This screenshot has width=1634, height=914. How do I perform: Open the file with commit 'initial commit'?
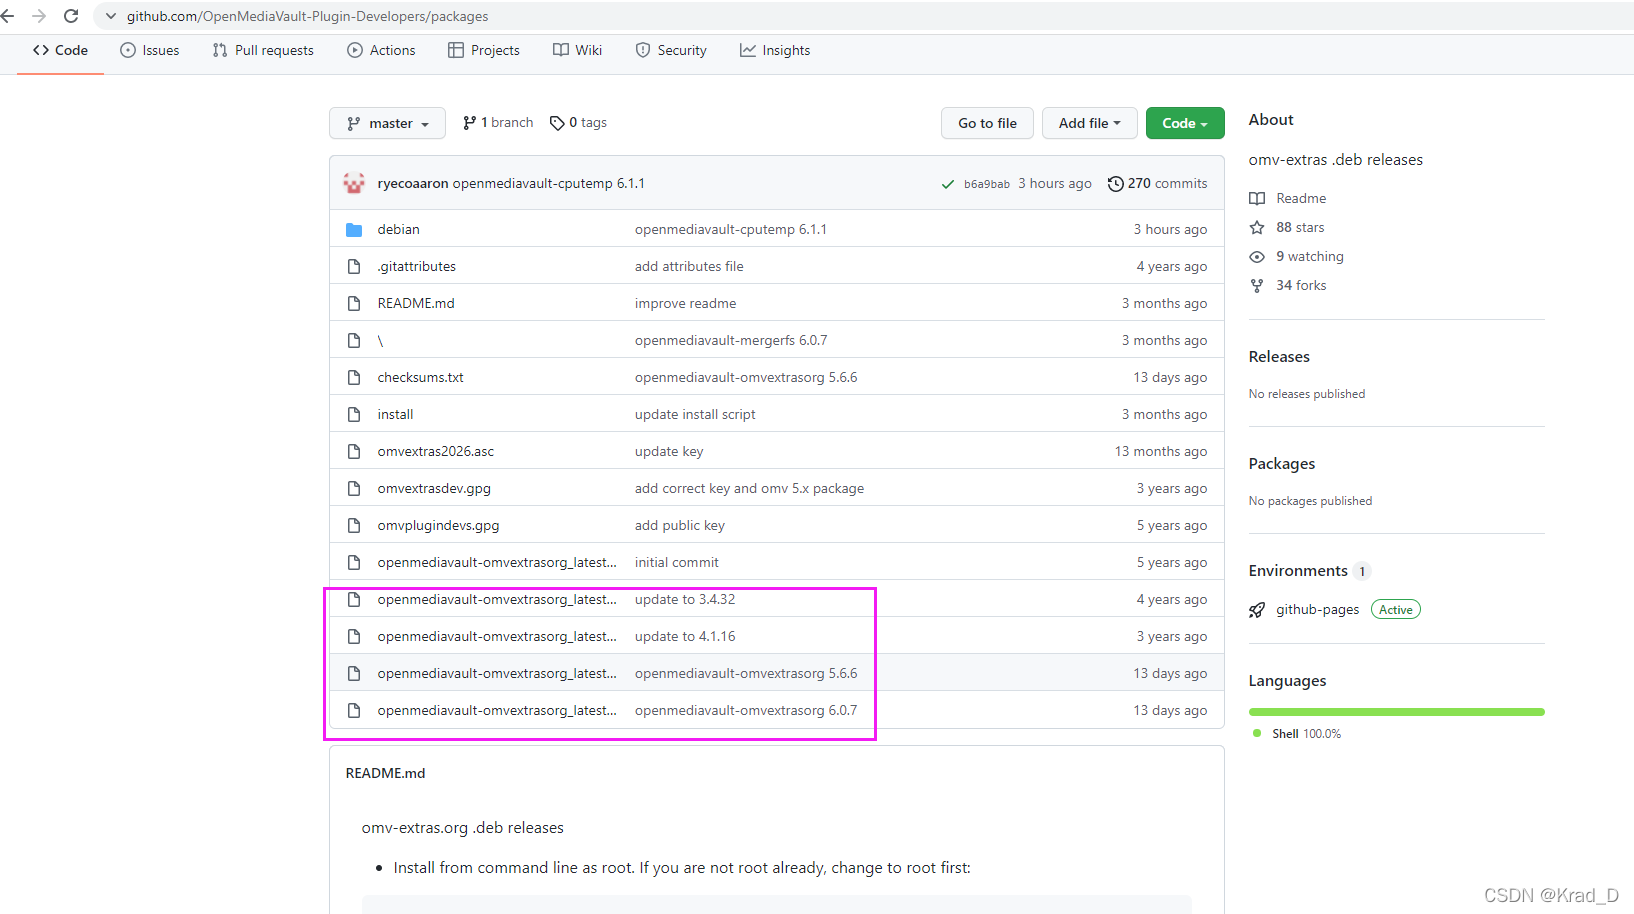tap(497, 562)
